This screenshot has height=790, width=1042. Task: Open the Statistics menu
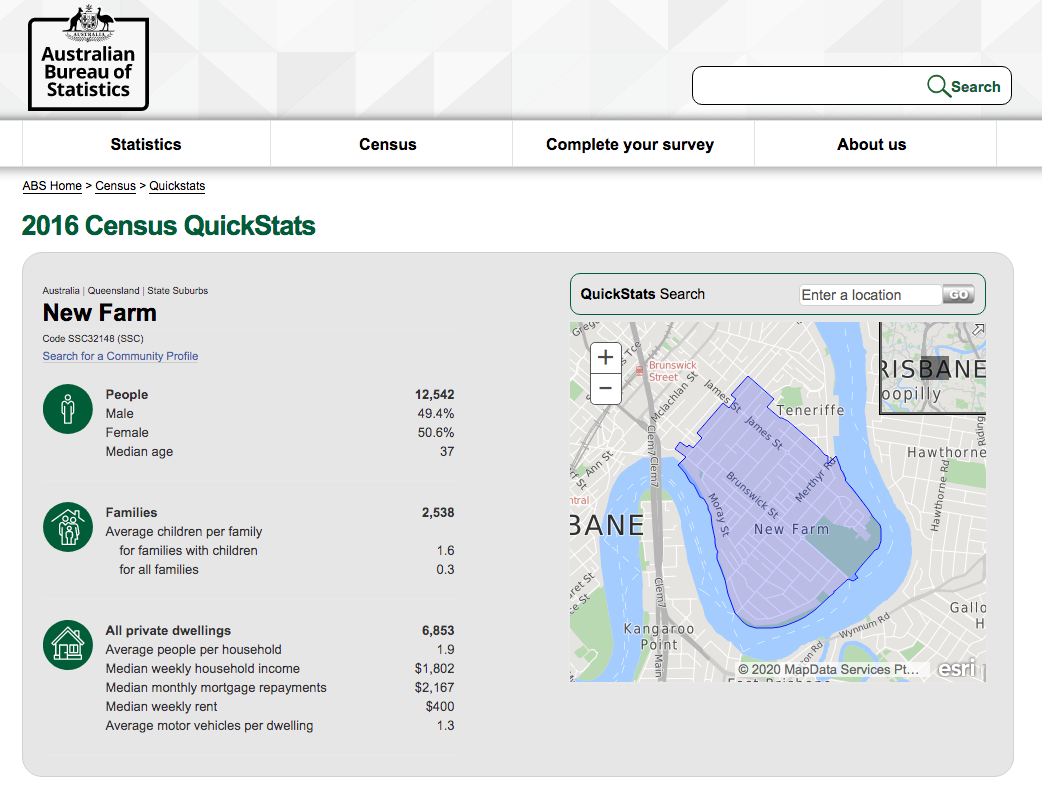click(x=146, y=144)
